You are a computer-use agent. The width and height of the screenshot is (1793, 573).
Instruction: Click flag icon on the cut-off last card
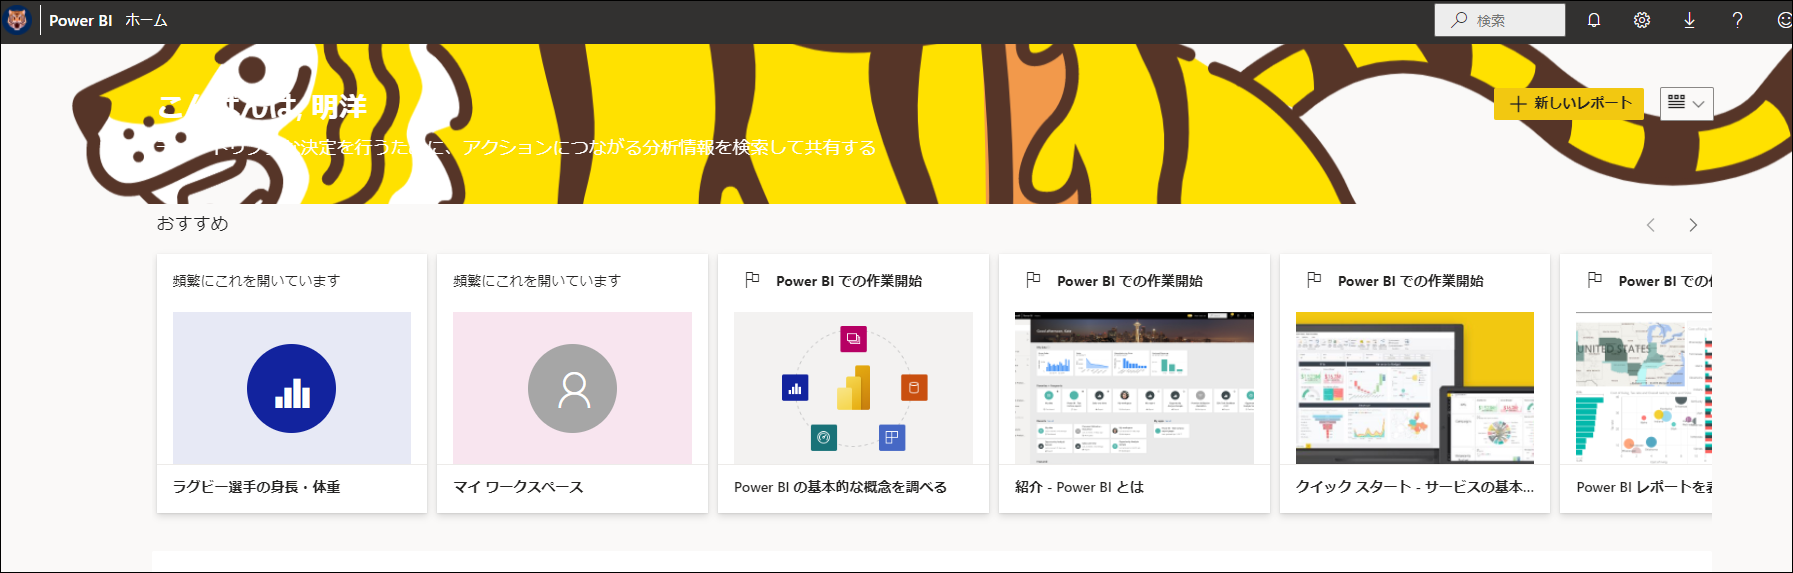click(1595, 280)
